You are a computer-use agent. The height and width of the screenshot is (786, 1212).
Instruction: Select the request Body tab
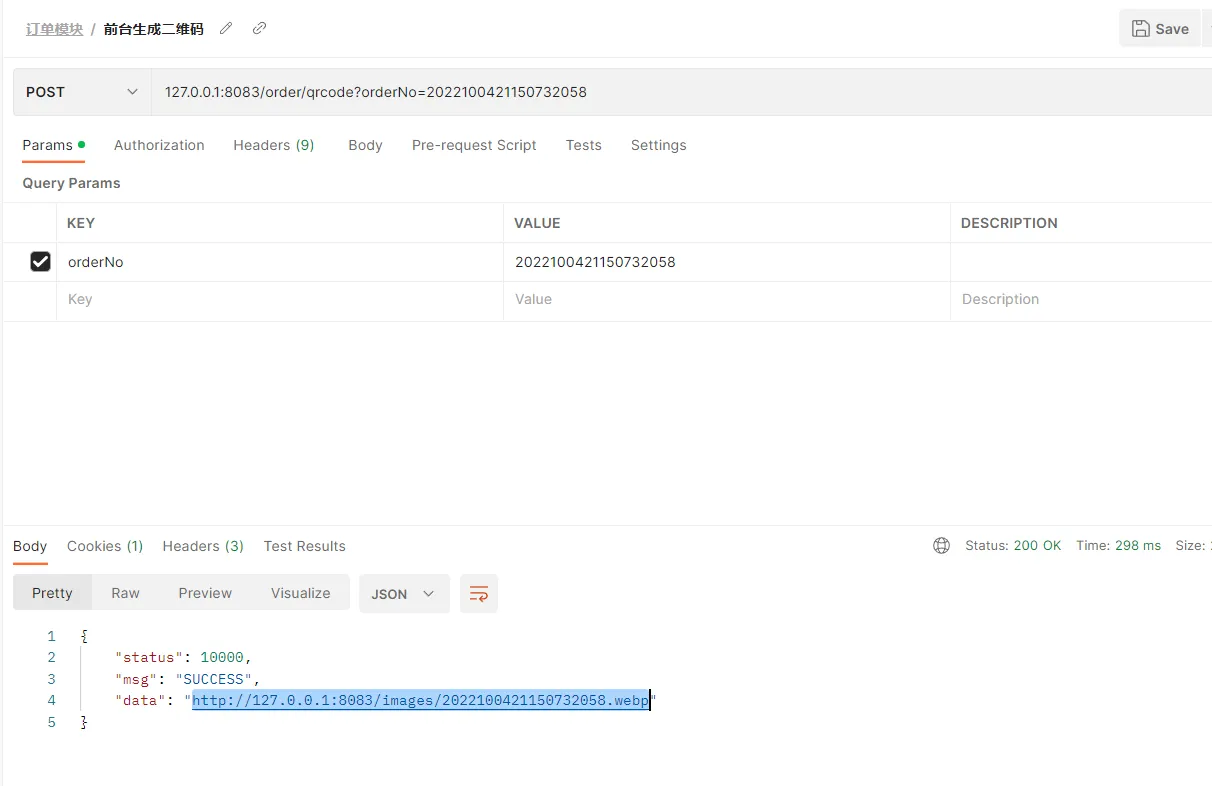[x=365, y=145]
